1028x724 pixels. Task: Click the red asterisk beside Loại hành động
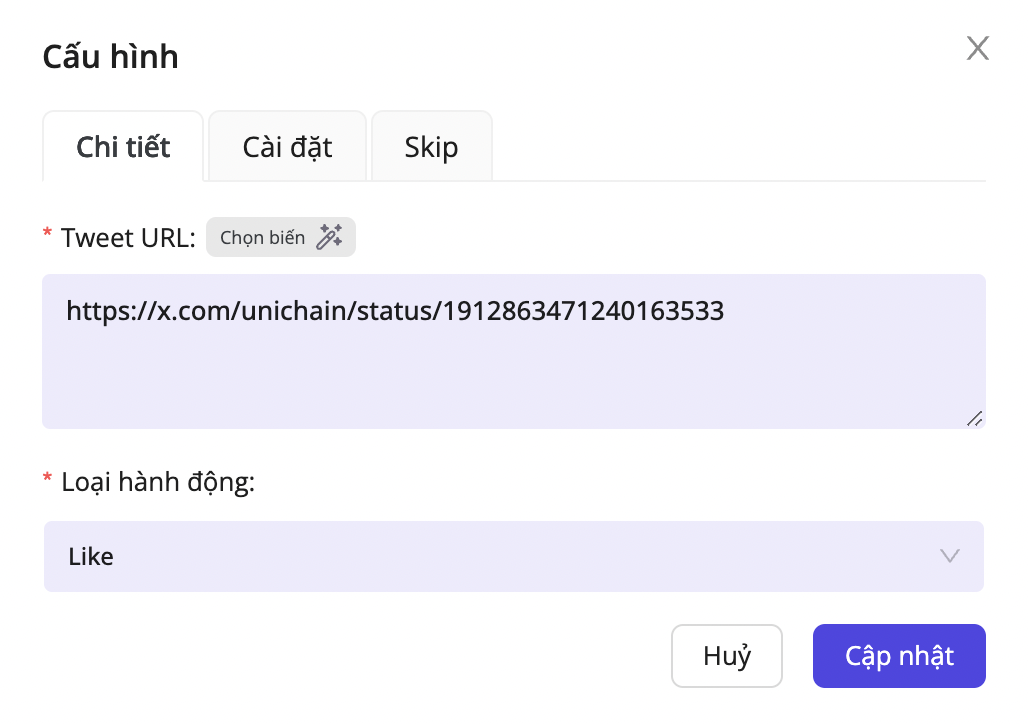click(x=47, y=482)
